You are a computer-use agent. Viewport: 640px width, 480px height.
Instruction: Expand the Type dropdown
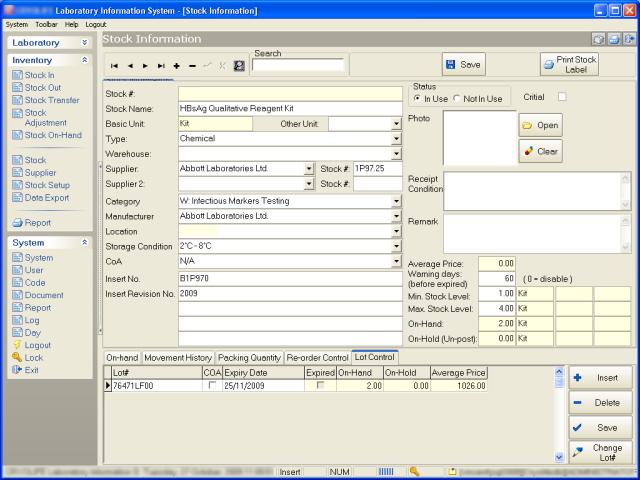click(x=396, y=139)
